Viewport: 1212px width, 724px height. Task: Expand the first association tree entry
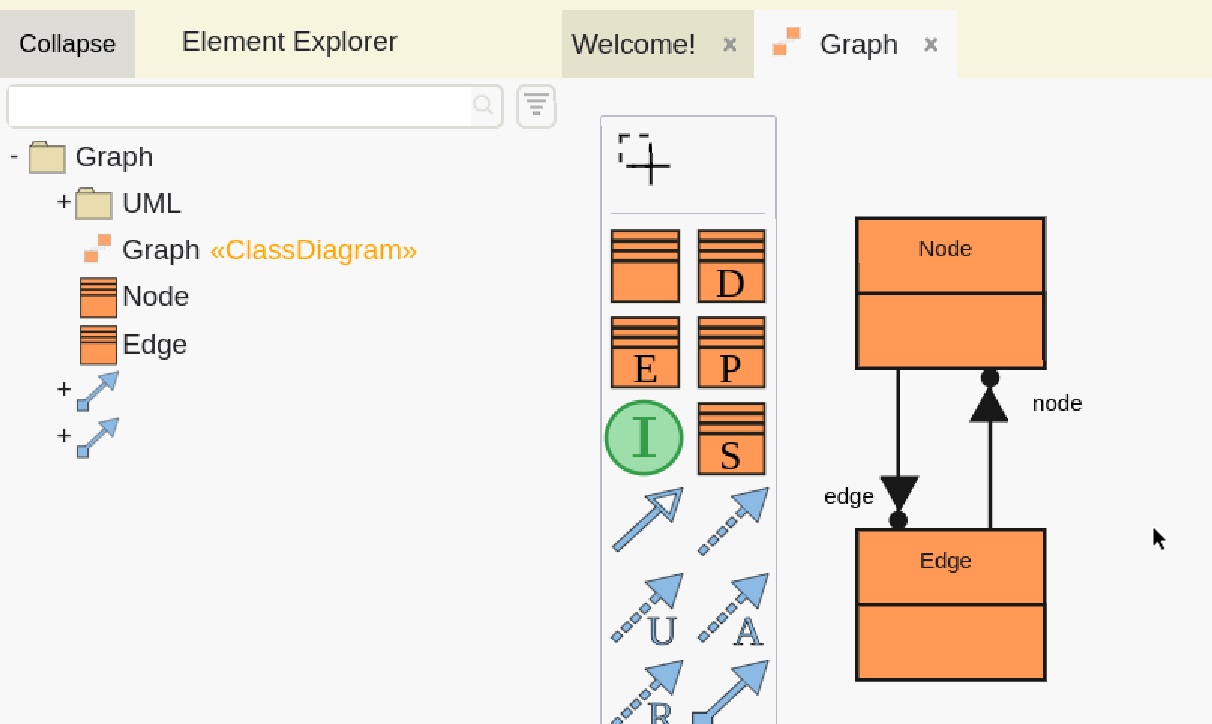click(x=64, y=389)
